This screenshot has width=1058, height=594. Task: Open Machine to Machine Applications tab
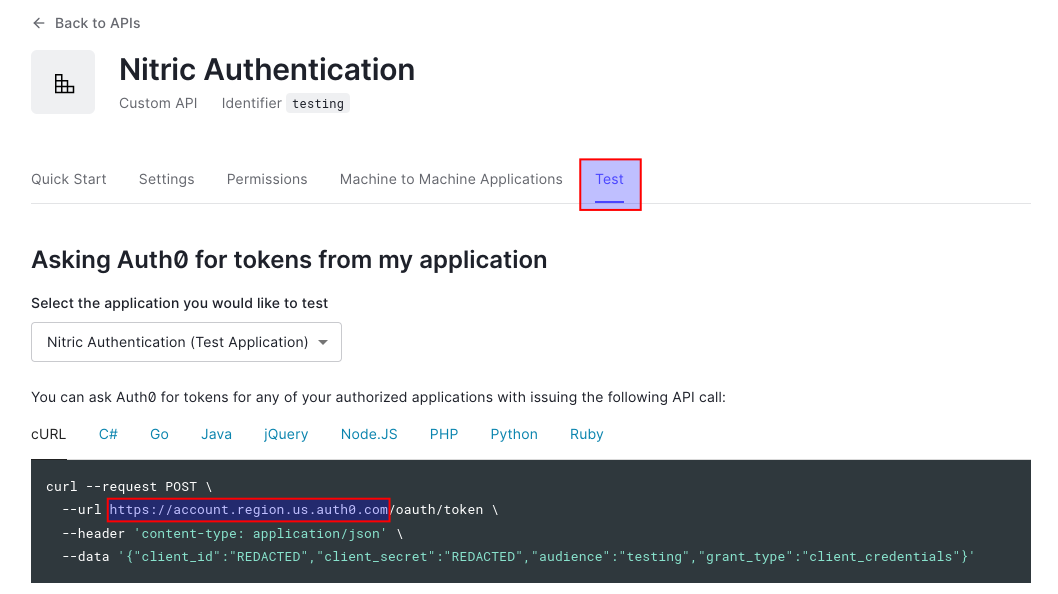pos(451,179)
